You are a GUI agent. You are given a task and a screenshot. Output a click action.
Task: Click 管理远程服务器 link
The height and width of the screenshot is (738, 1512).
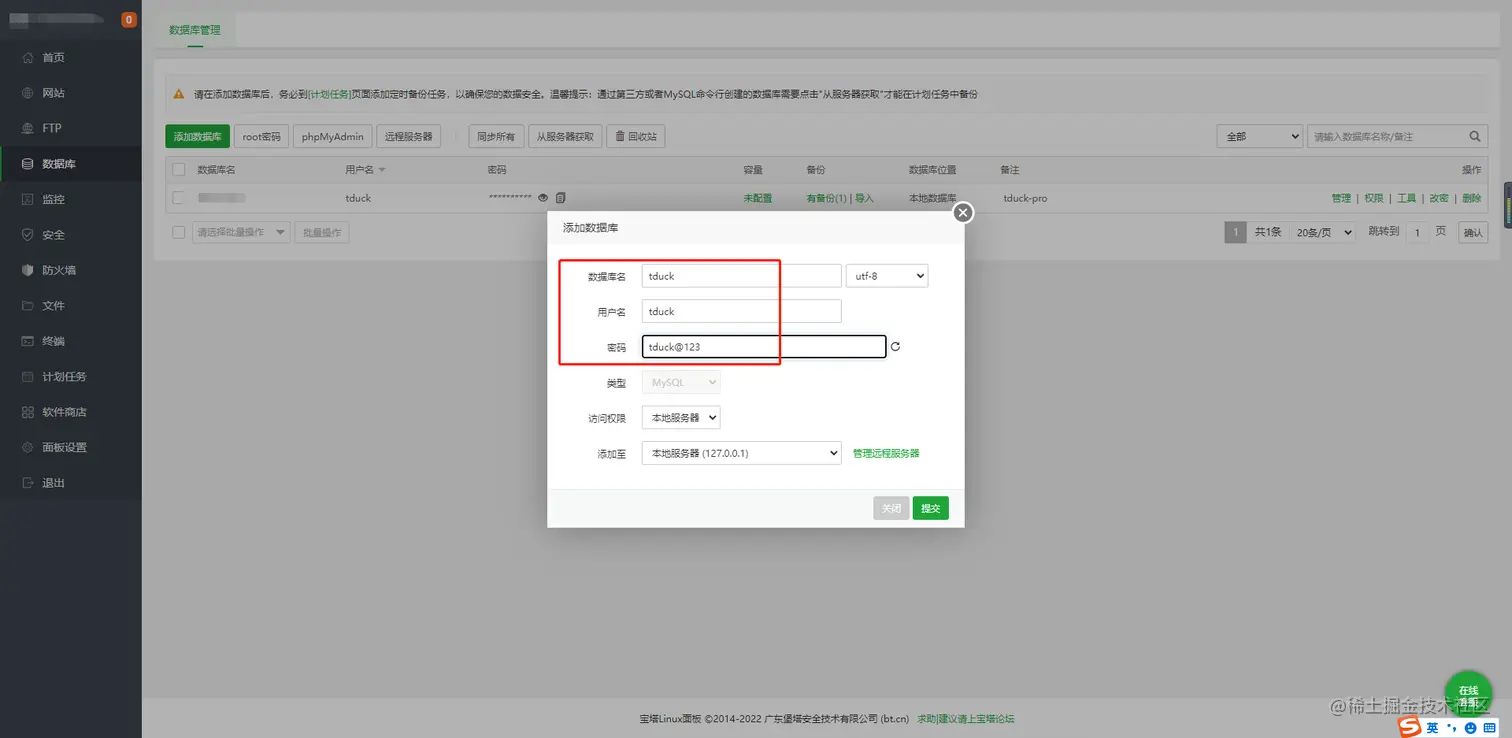point(886,453)
